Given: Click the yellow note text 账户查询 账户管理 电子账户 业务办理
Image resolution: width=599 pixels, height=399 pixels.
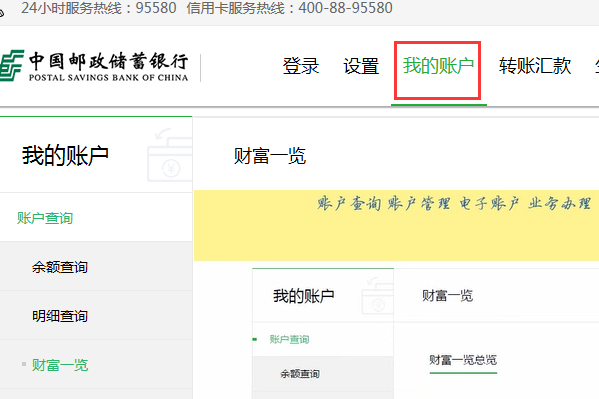Looking at the screenshot, I should tap(454, 203).
